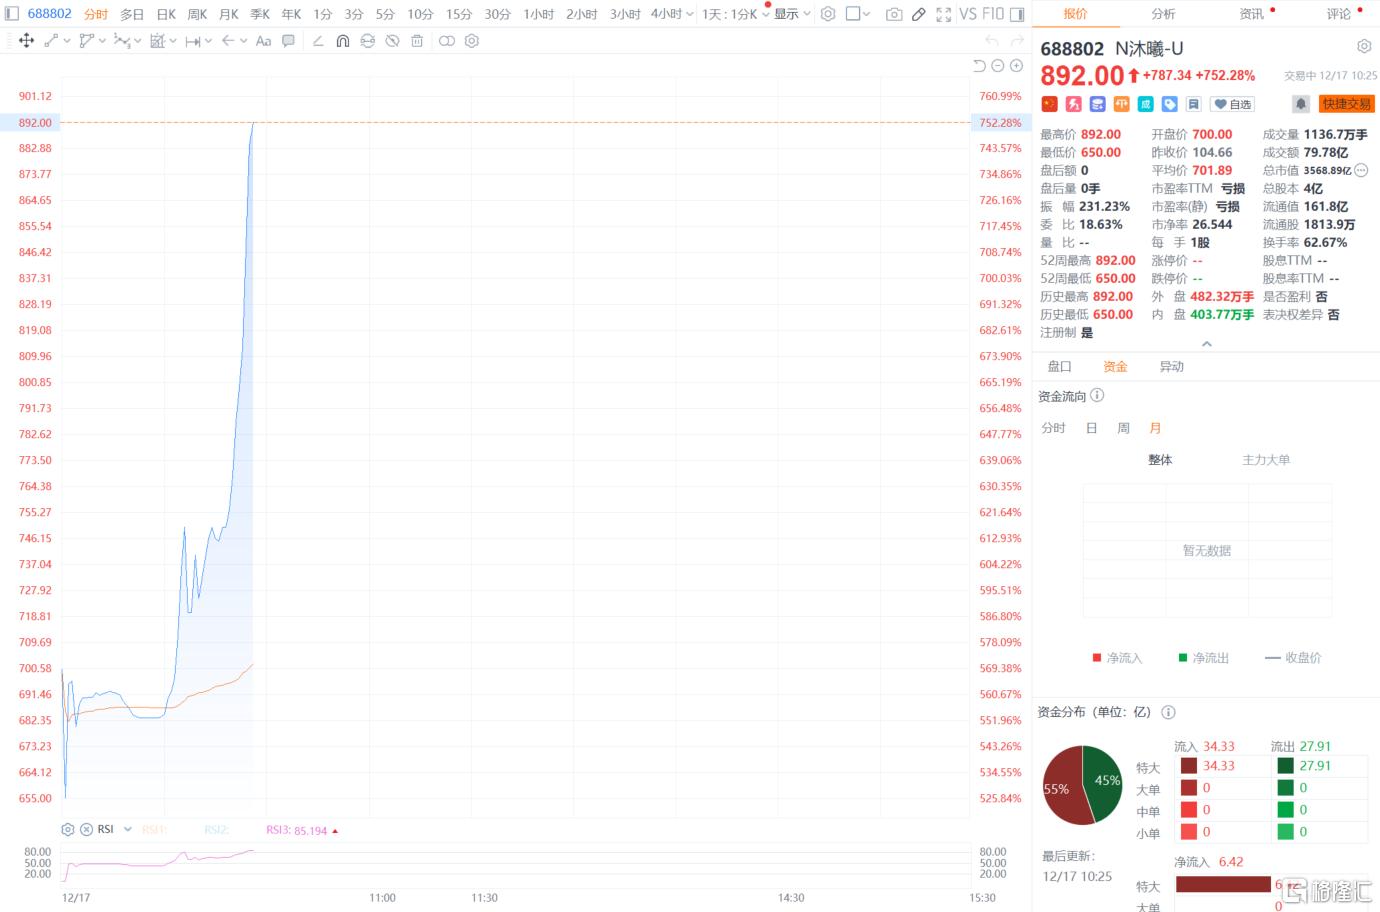Toggle the right quote panel
Image resolution: width=1380 pixels, height=912 pixels.
pyautogui.click(x=1017, y=14)
